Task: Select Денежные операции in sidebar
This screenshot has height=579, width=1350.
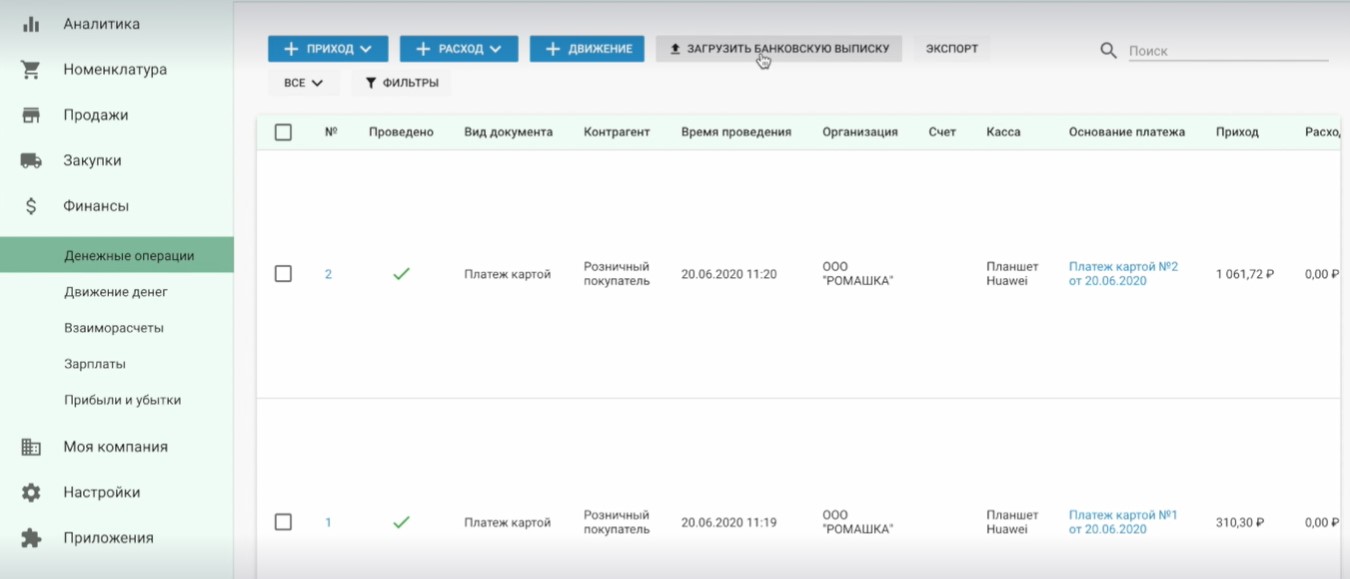Action: point(117,255)
